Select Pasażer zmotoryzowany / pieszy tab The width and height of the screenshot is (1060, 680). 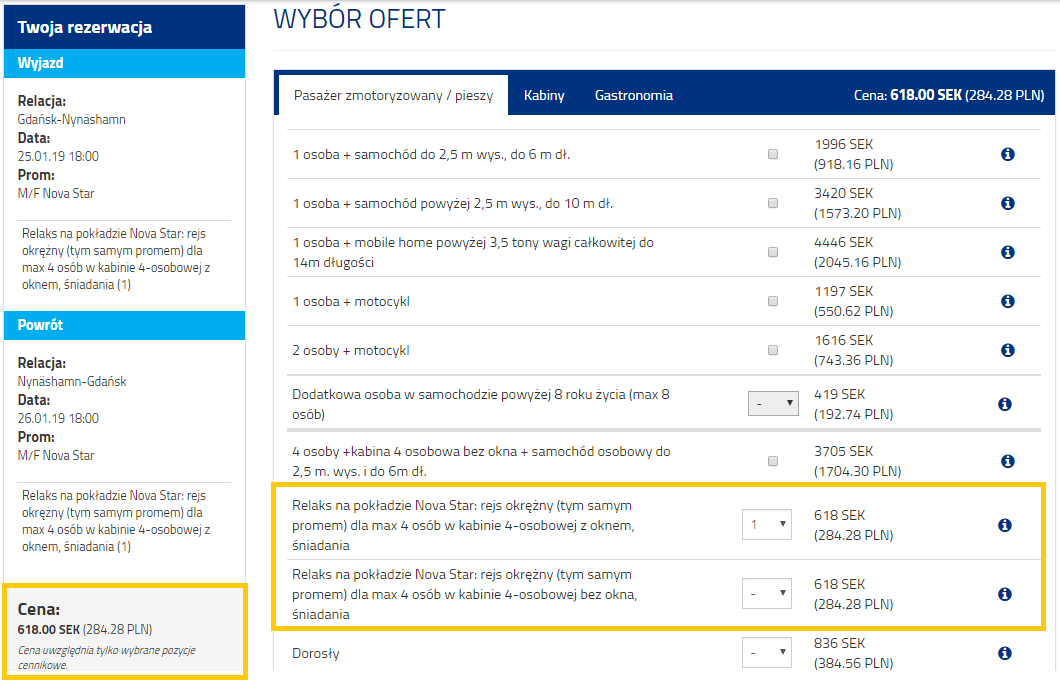[x=393, y=96]
